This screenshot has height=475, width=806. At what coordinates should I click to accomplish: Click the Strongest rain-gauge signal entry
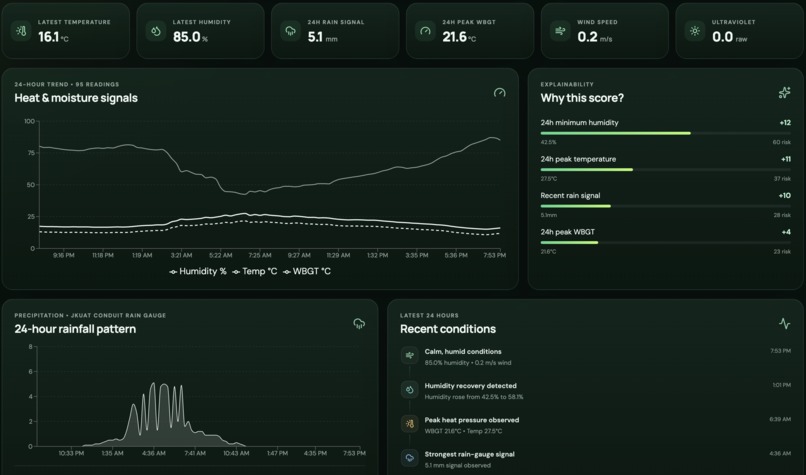(596, 460)
